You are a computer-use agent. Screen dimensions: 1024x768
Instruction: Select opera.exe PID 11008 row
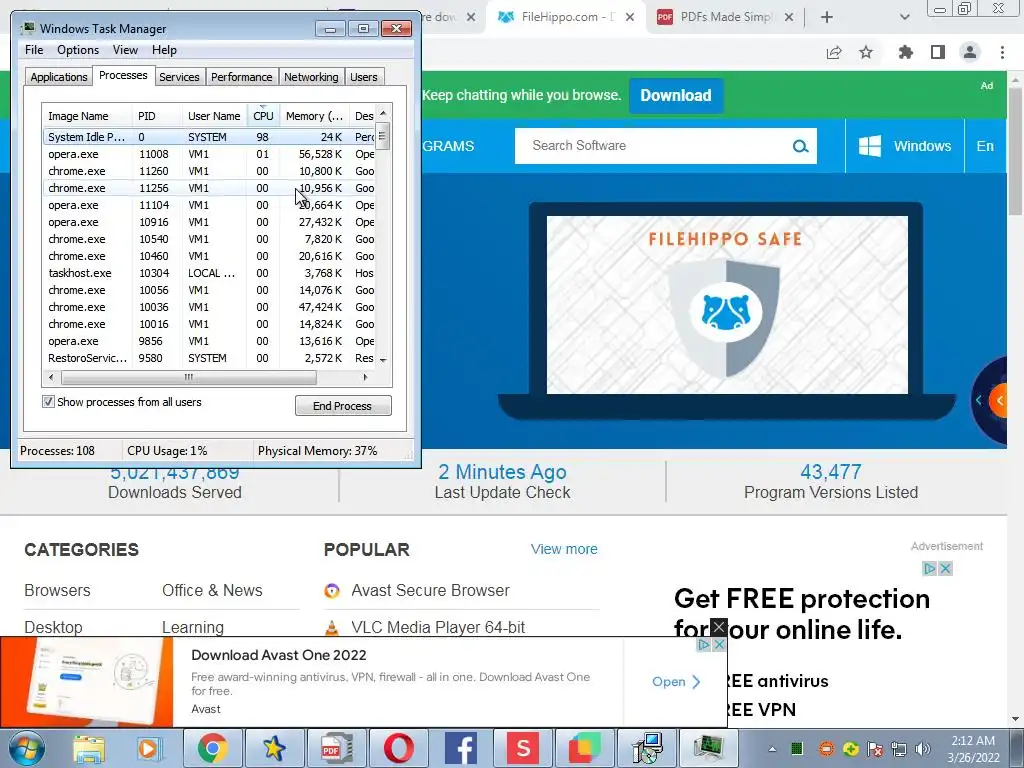click(208, 154)
